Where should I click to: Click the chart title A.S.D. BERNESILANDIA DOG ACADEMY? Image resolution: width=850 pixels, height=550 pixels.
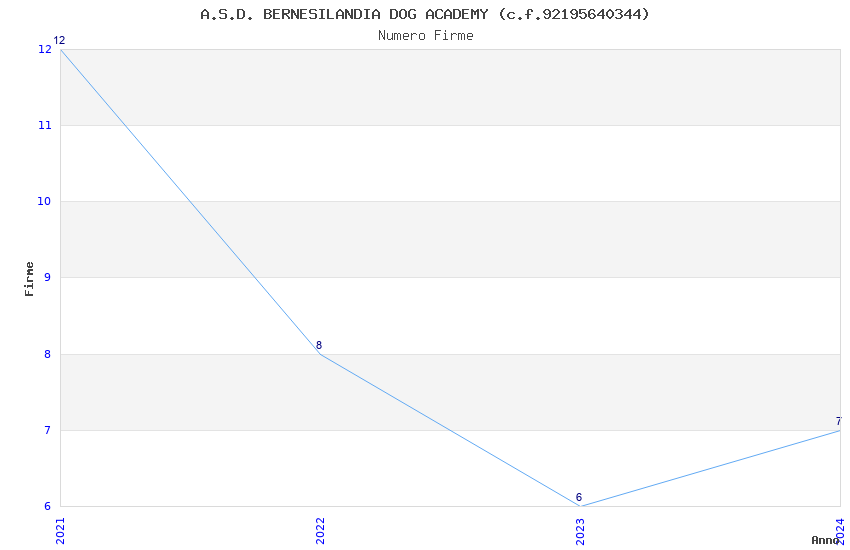coord(424,14)
